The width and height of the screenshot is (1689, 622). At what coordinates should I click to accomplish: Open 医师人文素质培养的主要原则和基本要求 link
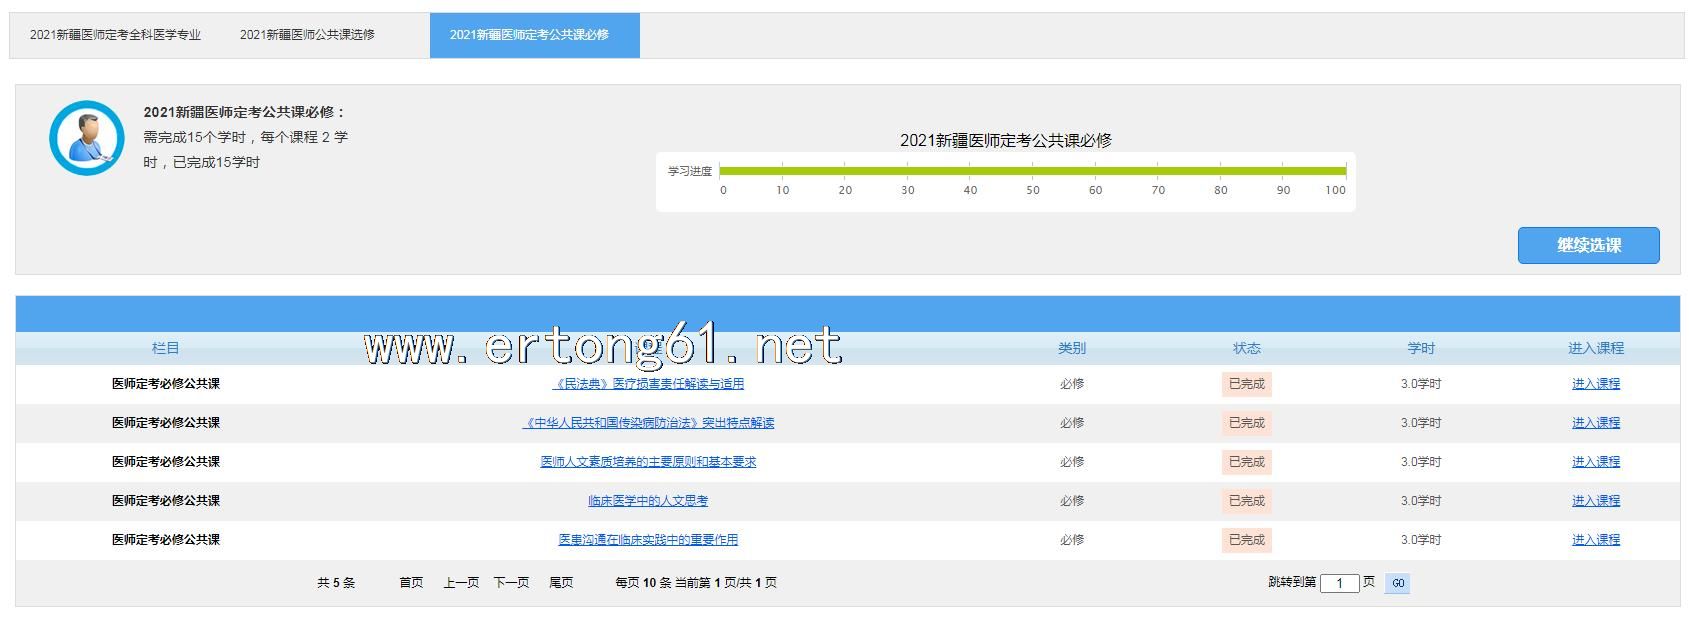click(648, 462)
